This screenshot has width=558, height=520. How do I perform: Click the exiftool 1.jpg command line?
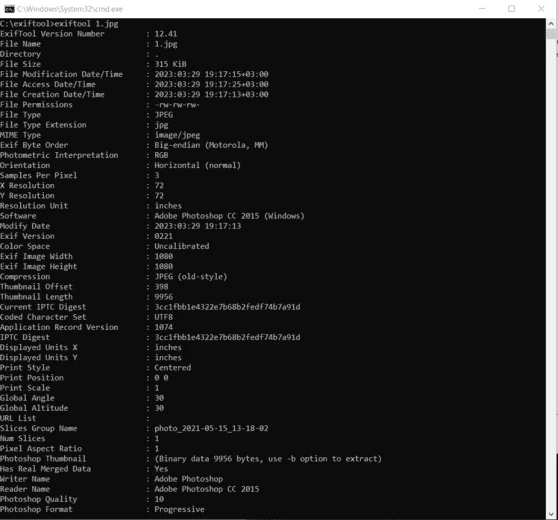tap(59, 24)
